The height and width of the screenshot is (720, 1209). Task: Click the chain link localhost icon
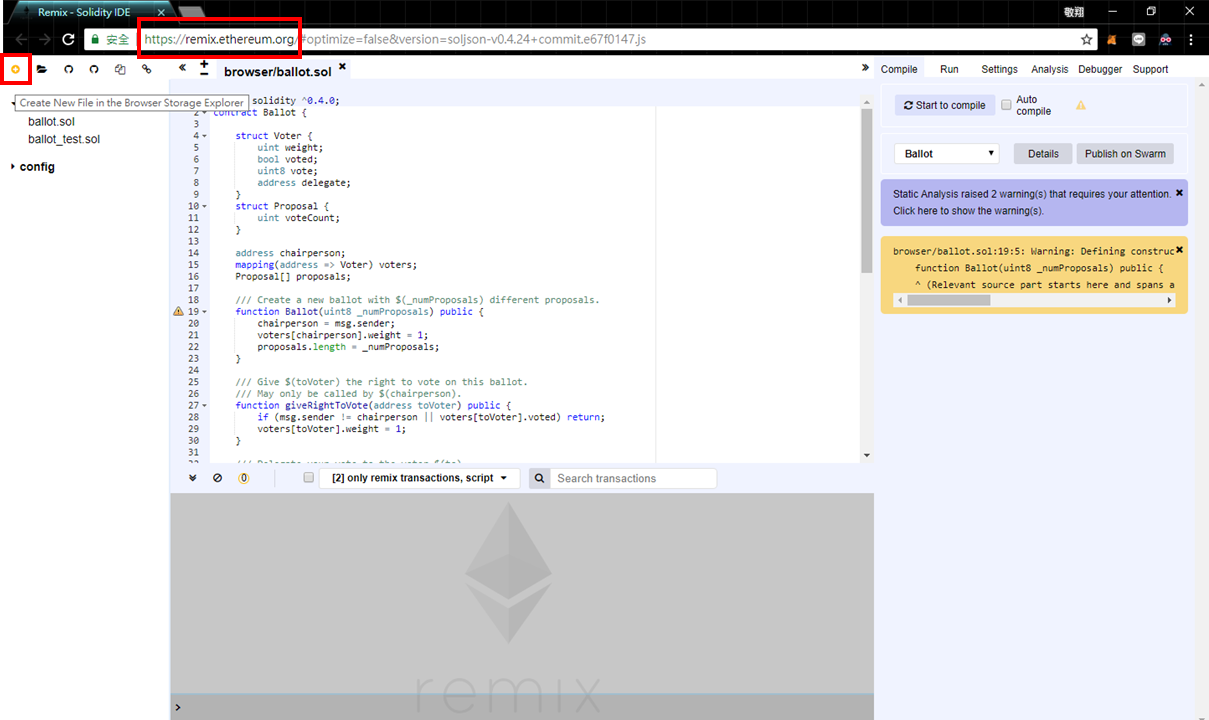click(x=146, y=69)
